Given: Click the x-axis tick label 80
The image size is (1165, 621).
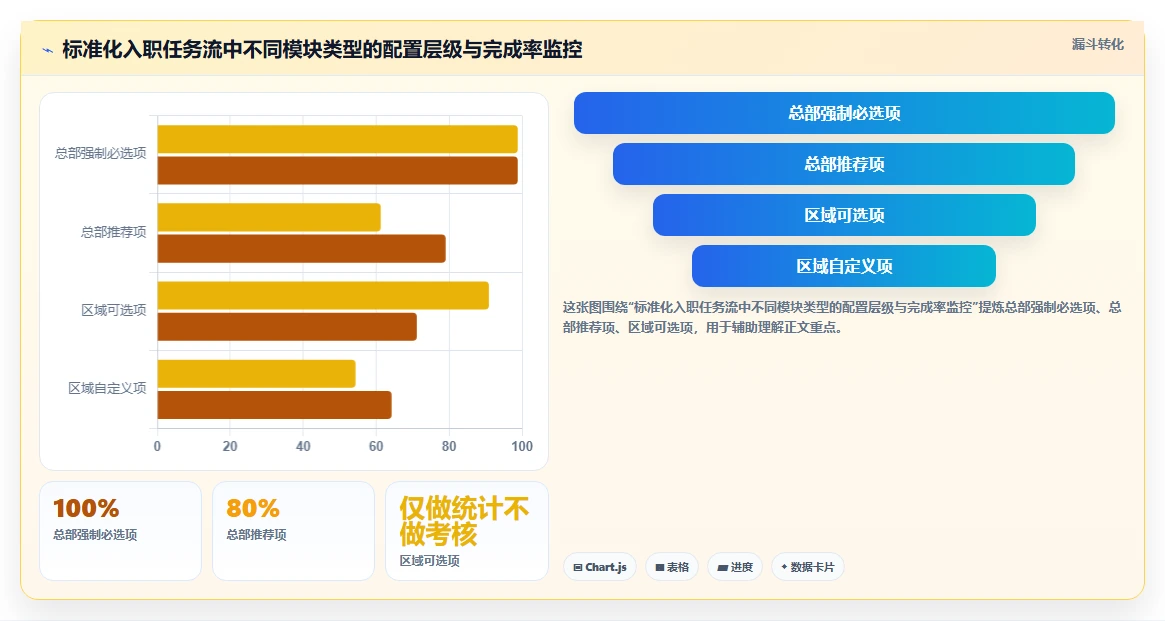Looking at the screenshot, I should click(x=449, y=446).
